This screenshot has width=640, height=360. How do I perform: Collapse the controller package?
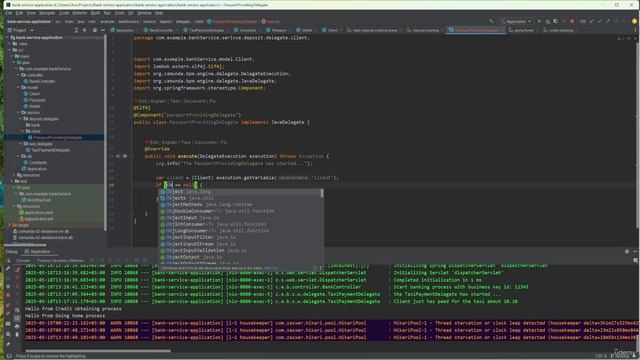point(18,75)
